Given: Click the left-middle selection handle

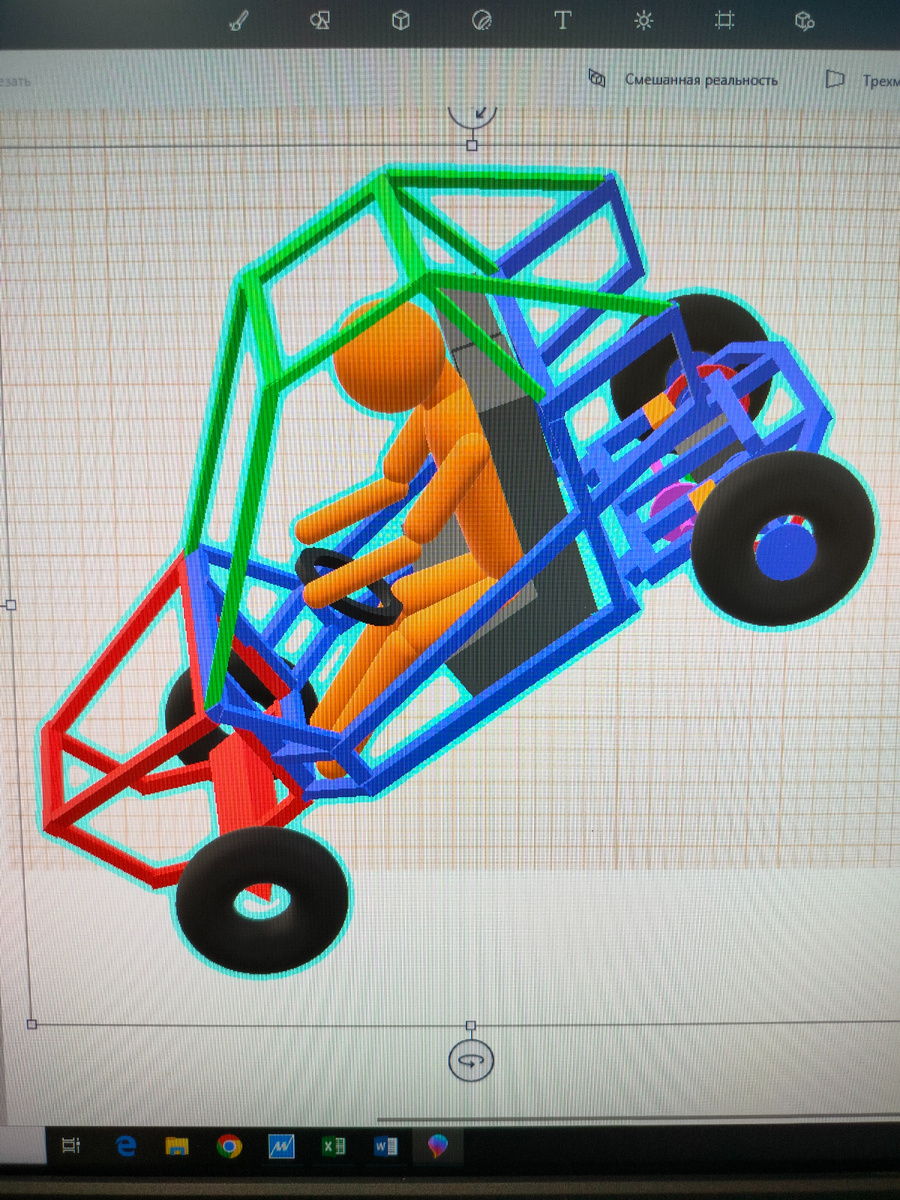Looking at the screenshot, I should (11, 605).
